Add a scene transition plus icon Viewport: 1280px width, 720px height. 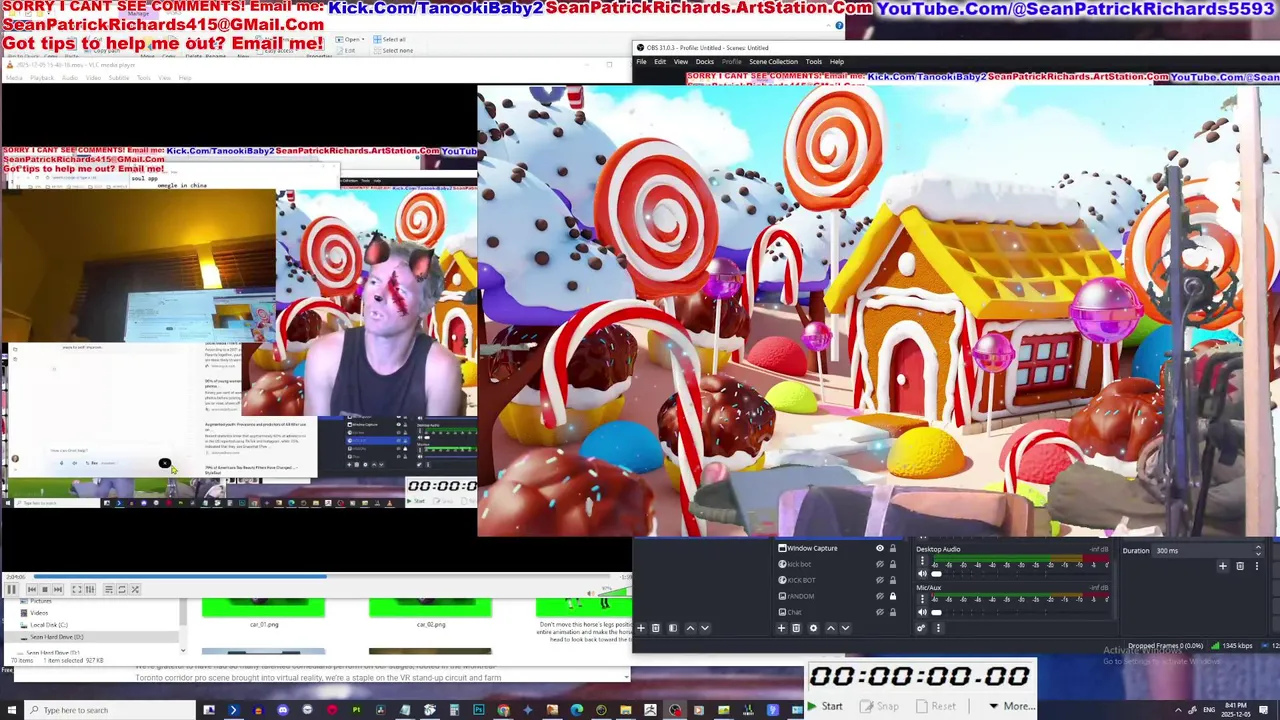(1222, 566)
